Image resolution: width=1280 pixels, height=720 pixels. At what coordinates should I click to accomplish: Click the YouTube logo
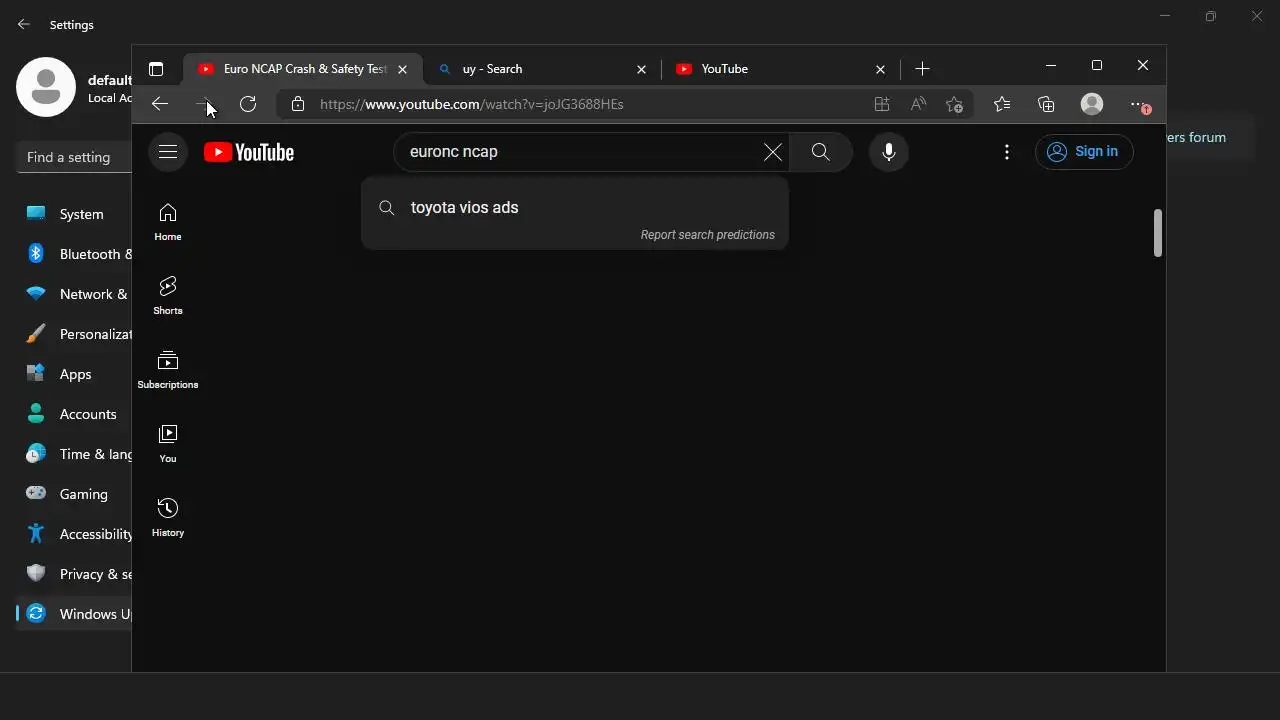[x=249, y=152]
